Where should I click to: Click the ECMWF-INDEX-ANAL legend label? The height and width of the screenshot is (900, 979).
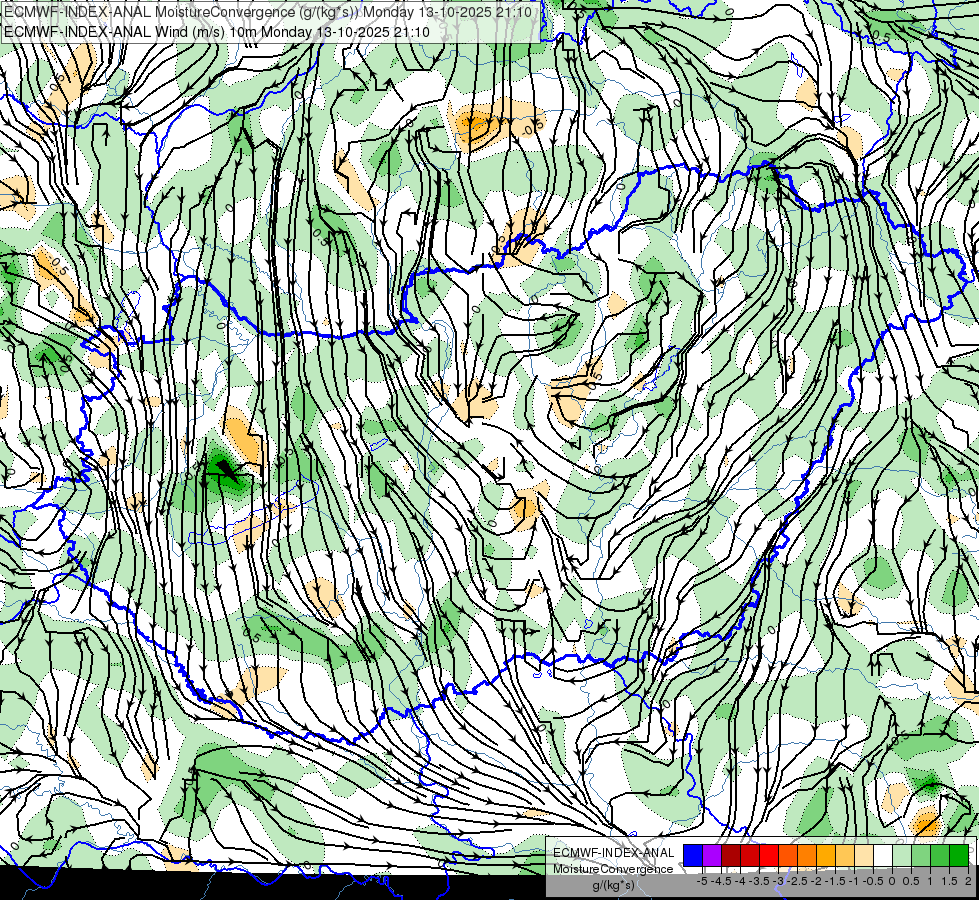(x=614, y=853)
